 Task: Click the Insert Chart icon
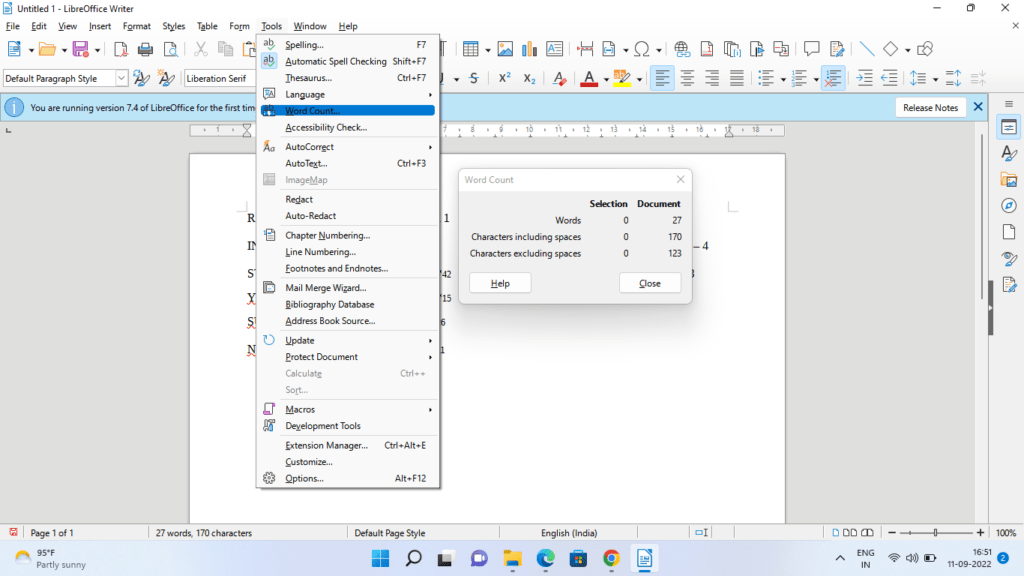[530, 49]
